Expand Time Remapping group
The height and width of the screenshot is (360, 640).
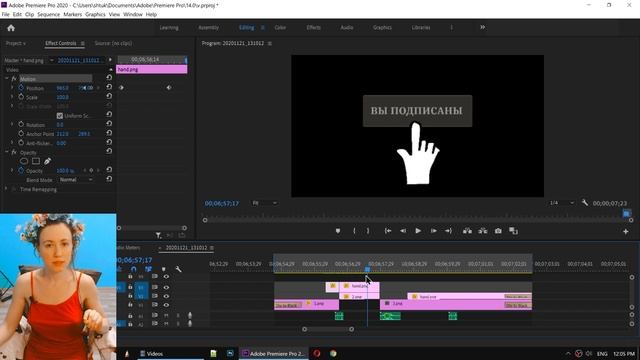7,189
